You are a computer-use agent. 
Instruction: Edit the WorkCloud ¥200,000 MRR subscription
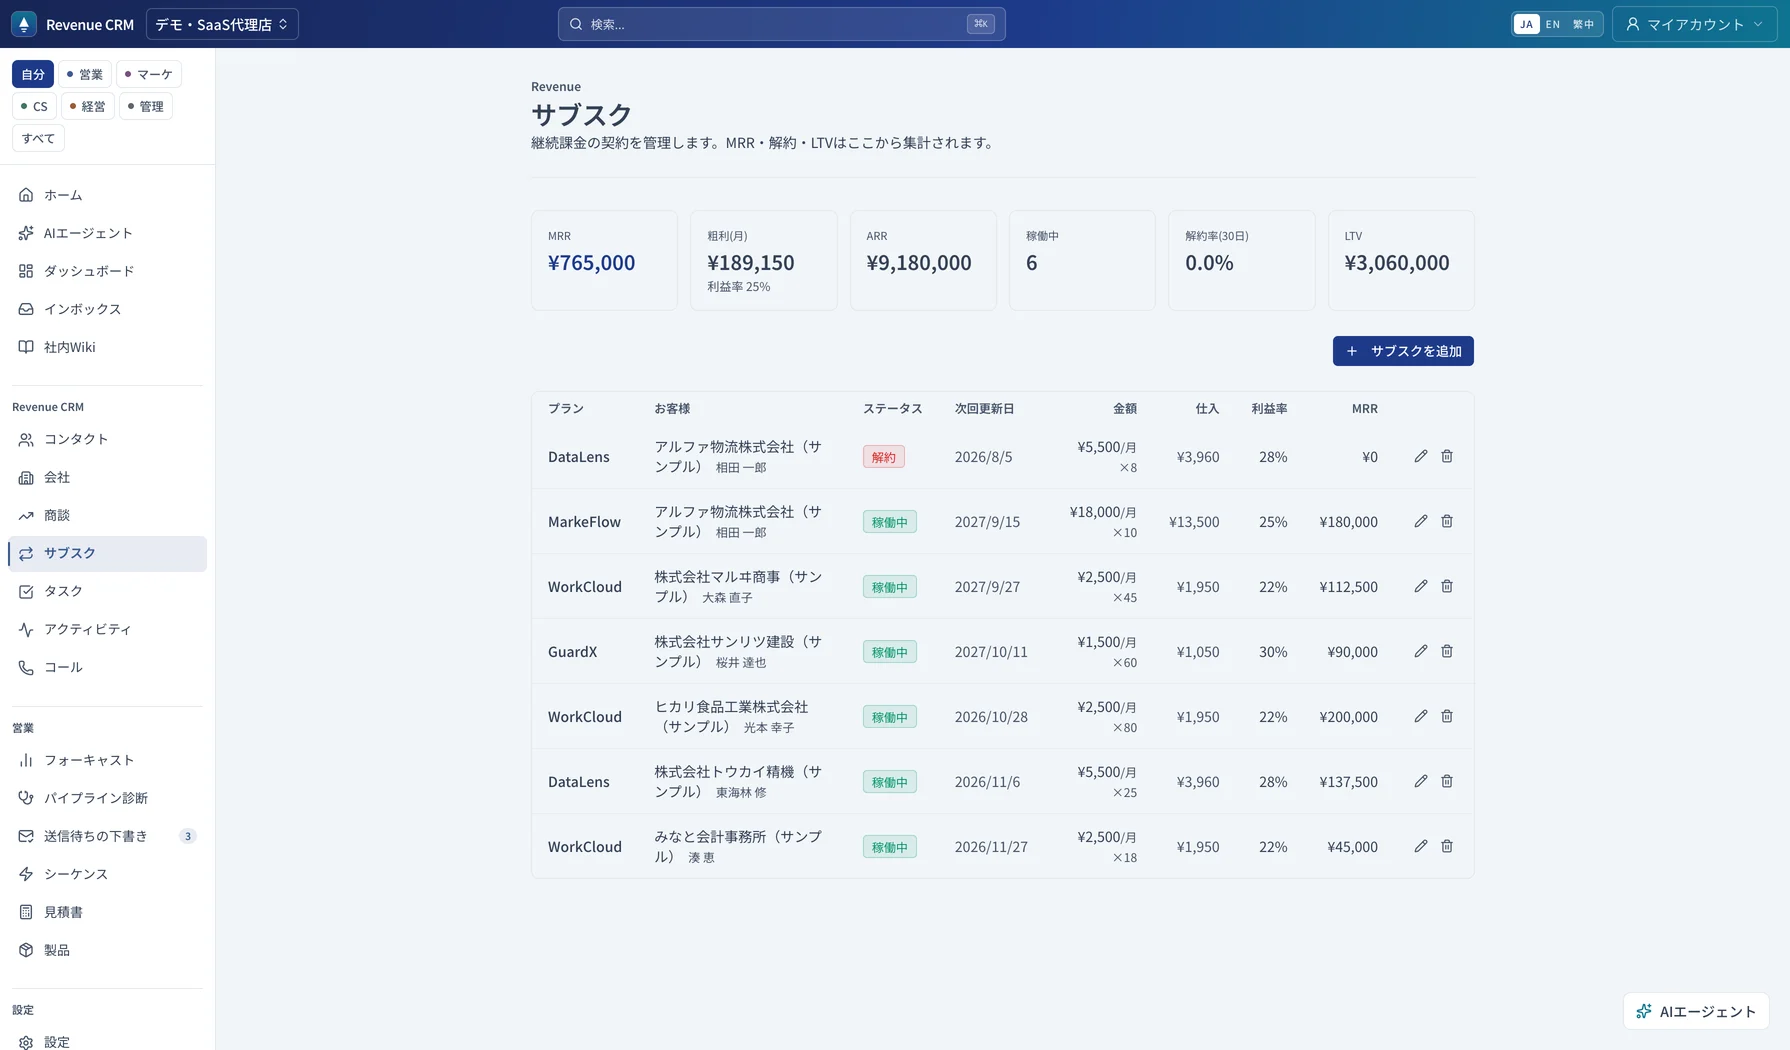coord(1420,716)
